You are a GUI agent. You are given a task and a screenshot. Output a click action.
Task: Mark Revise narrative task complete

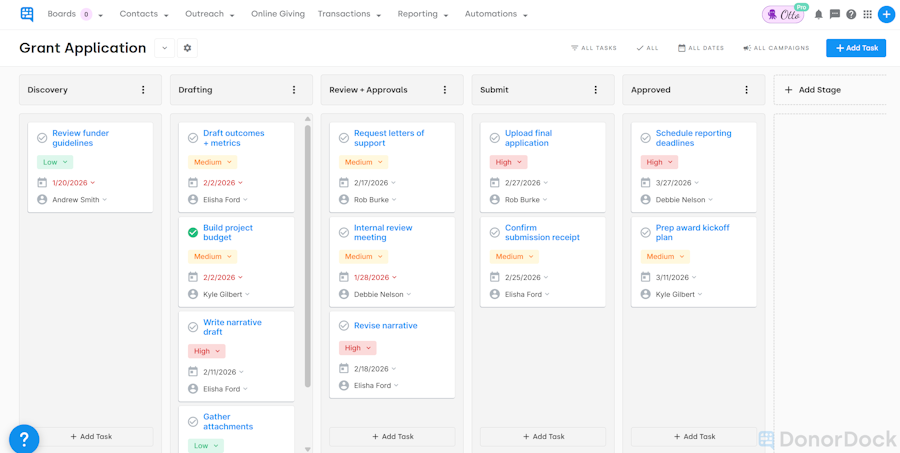tap(344, 326)
